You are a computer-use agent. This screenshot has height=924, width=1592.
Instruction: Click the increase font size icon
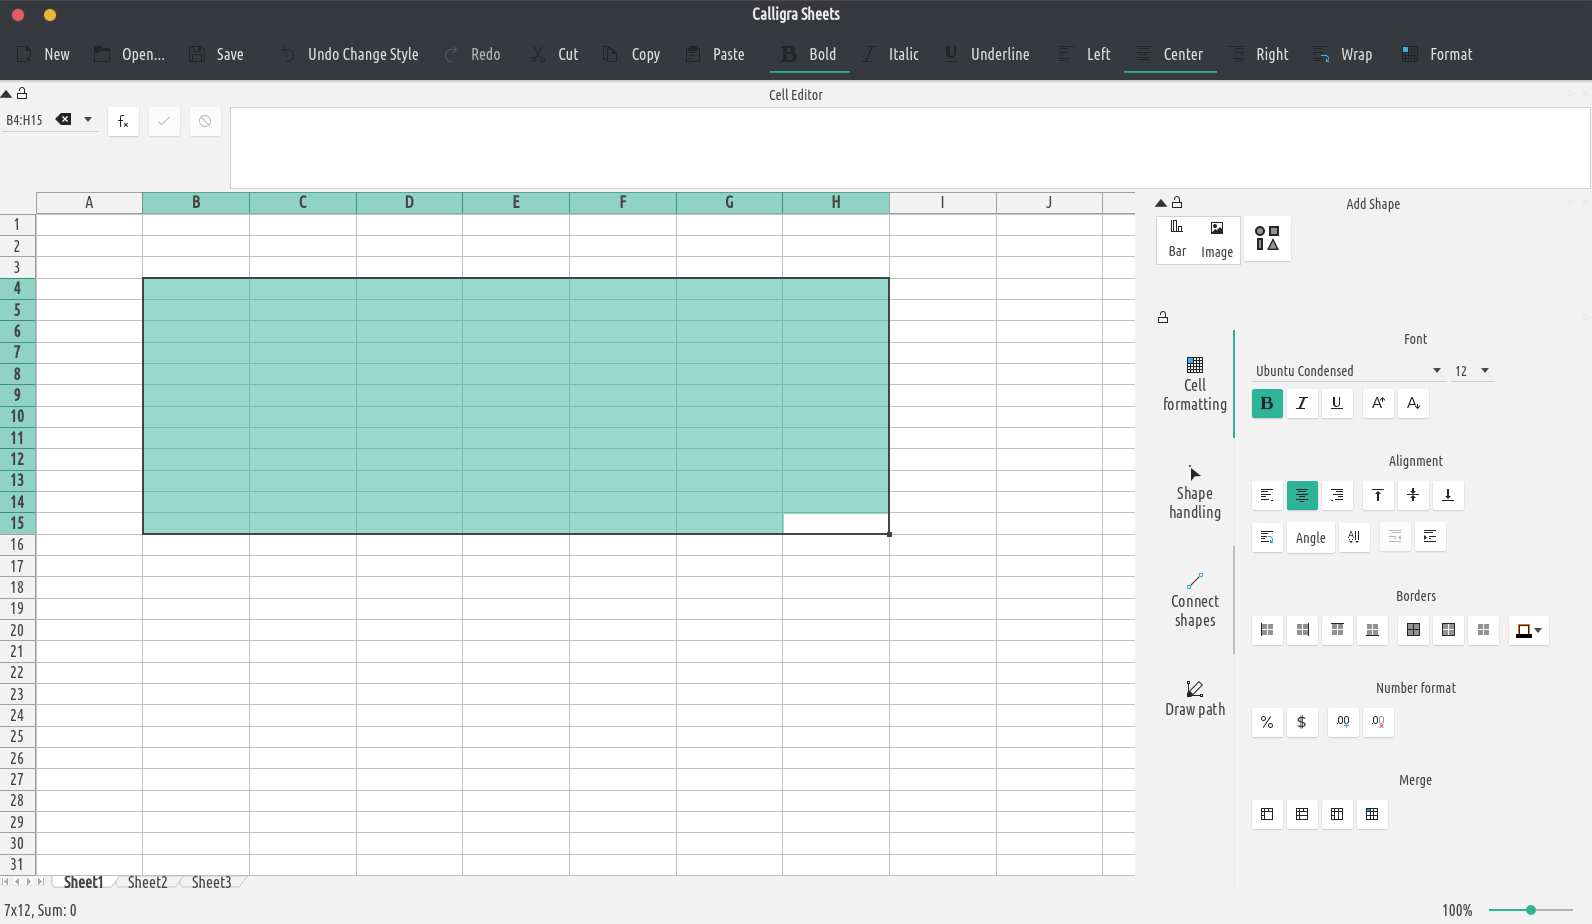(1378, 403)
